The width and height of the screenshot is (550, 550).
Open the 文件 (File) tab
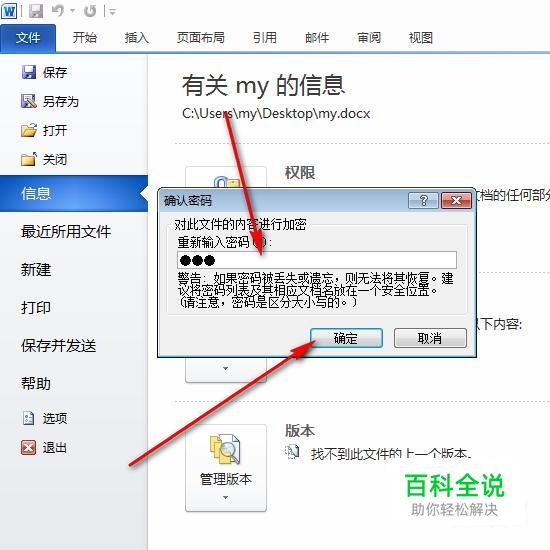(28, 38)
